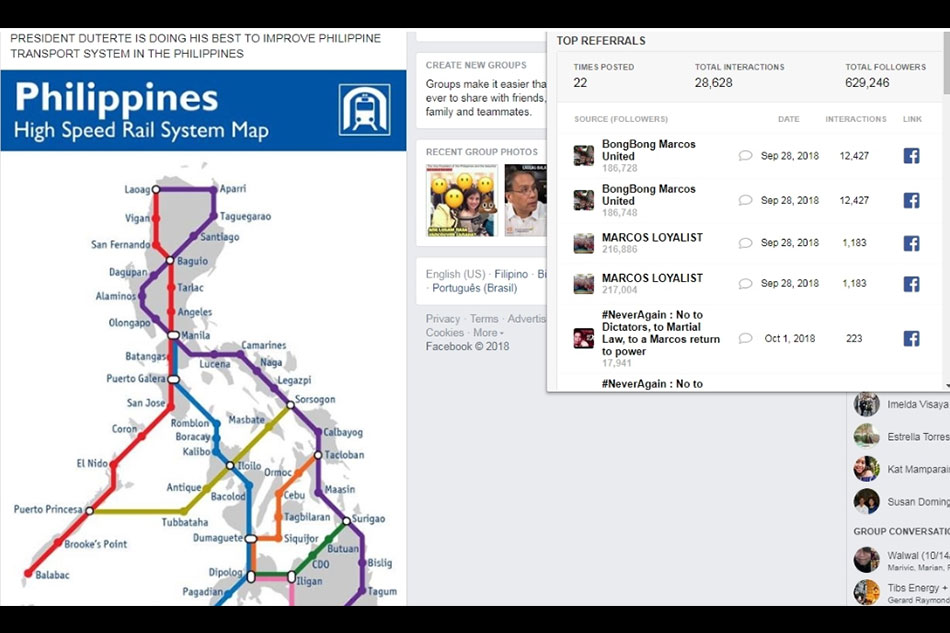Click the Create New Groups heading
The height and width of the screenshot is (633, 950).
476,65
